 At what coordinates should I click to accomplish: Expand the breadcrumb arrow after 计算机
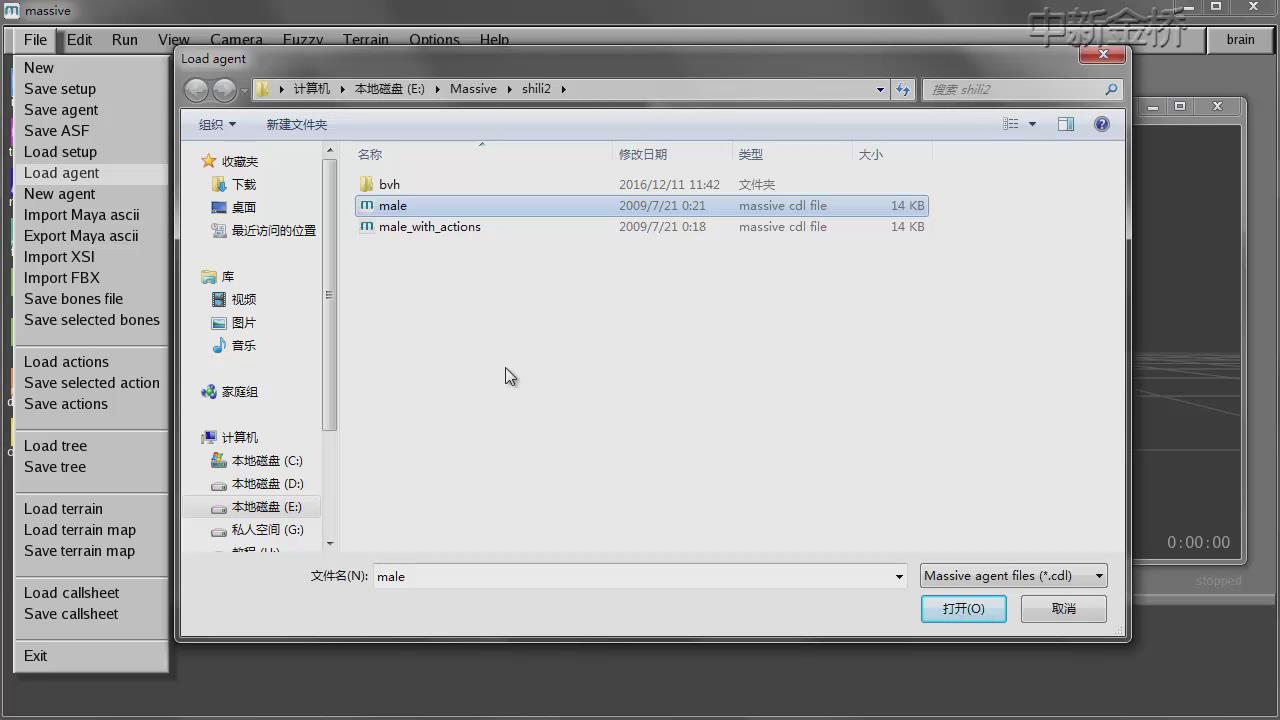click(x=343, y=89)
